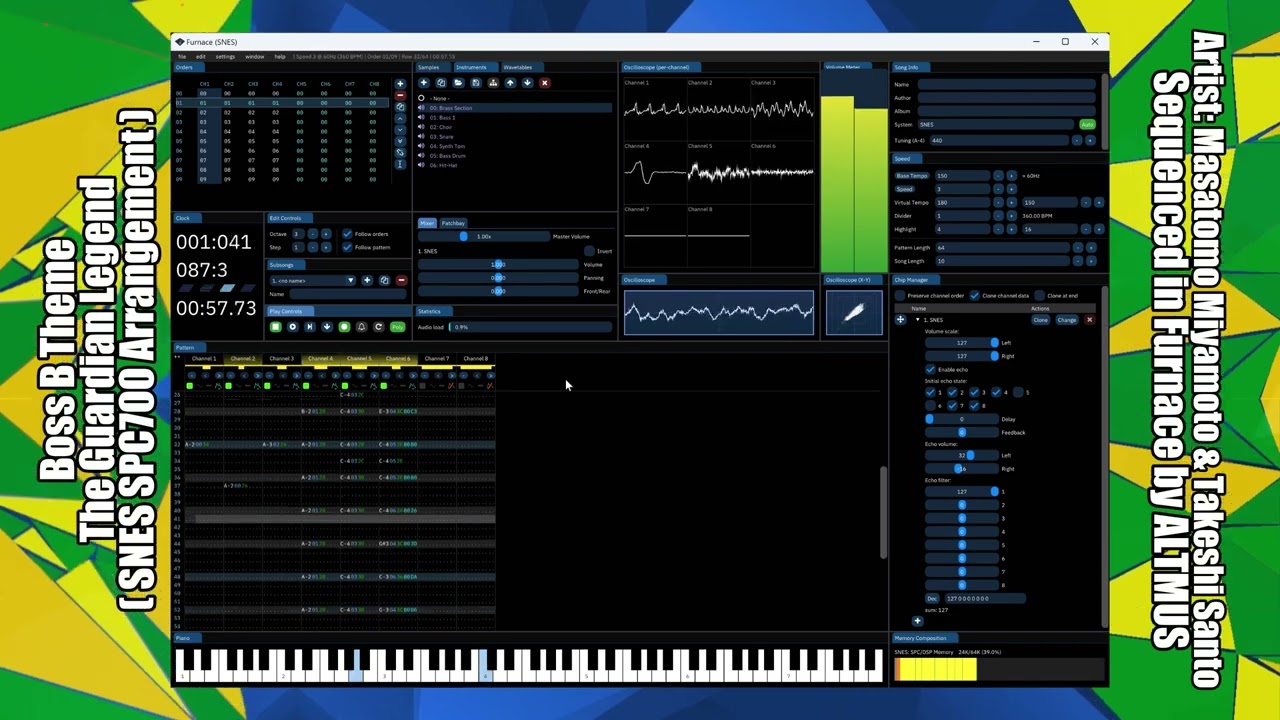Add a subsong with the plus icon
This screenshot has width=1280, height=720.
pos(367,280)
